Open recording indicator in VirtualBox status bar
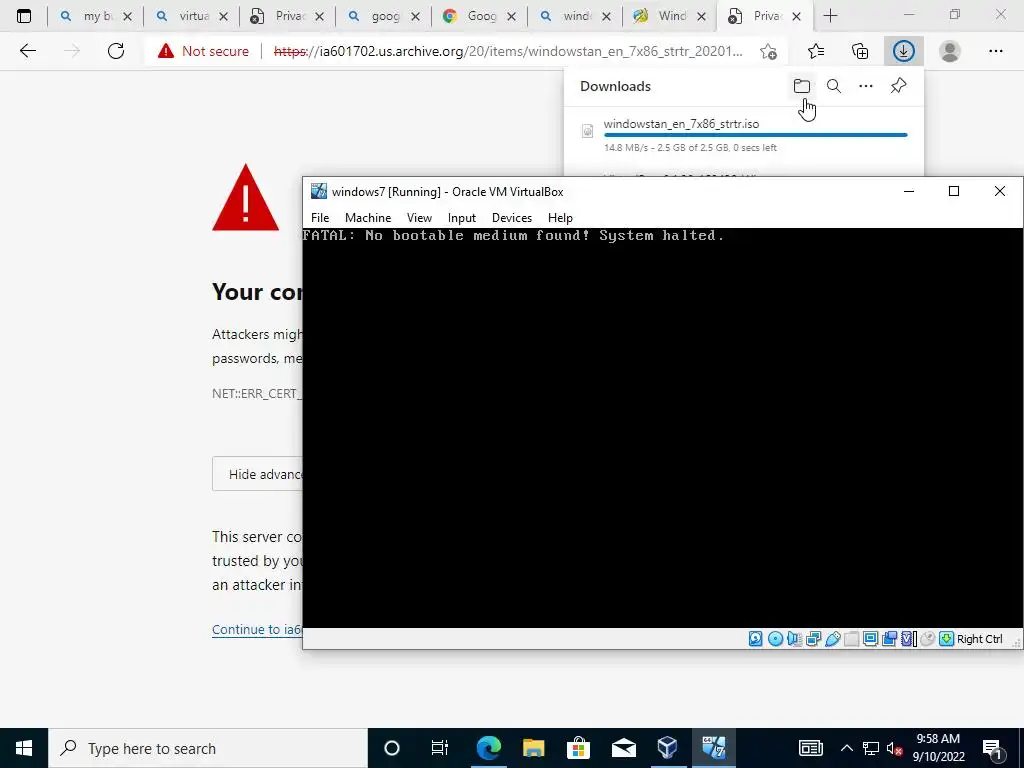This screenshot has width=1024, height=768. tap(889, 639)
